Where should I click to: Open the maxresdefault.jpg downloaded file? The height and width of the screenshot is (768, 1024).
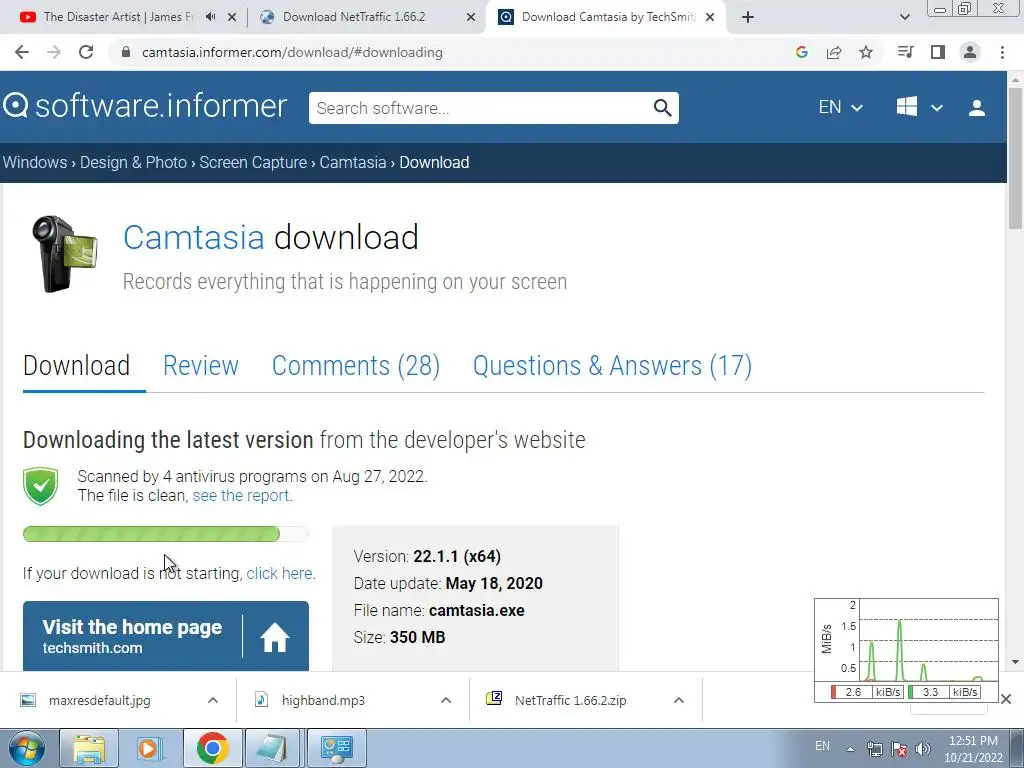tap(99, 700)
